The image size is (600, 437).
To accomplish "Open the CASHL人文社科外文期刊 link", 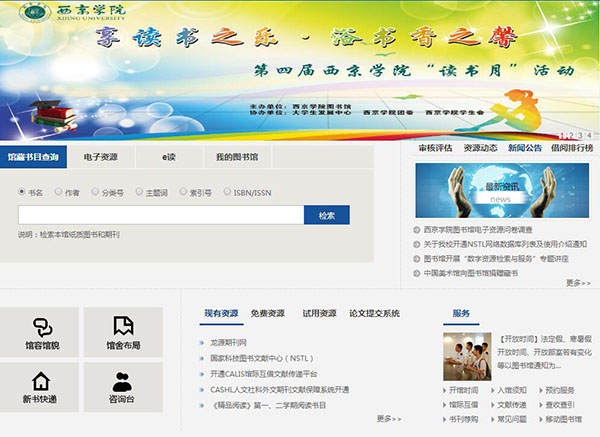I will 279,390.
